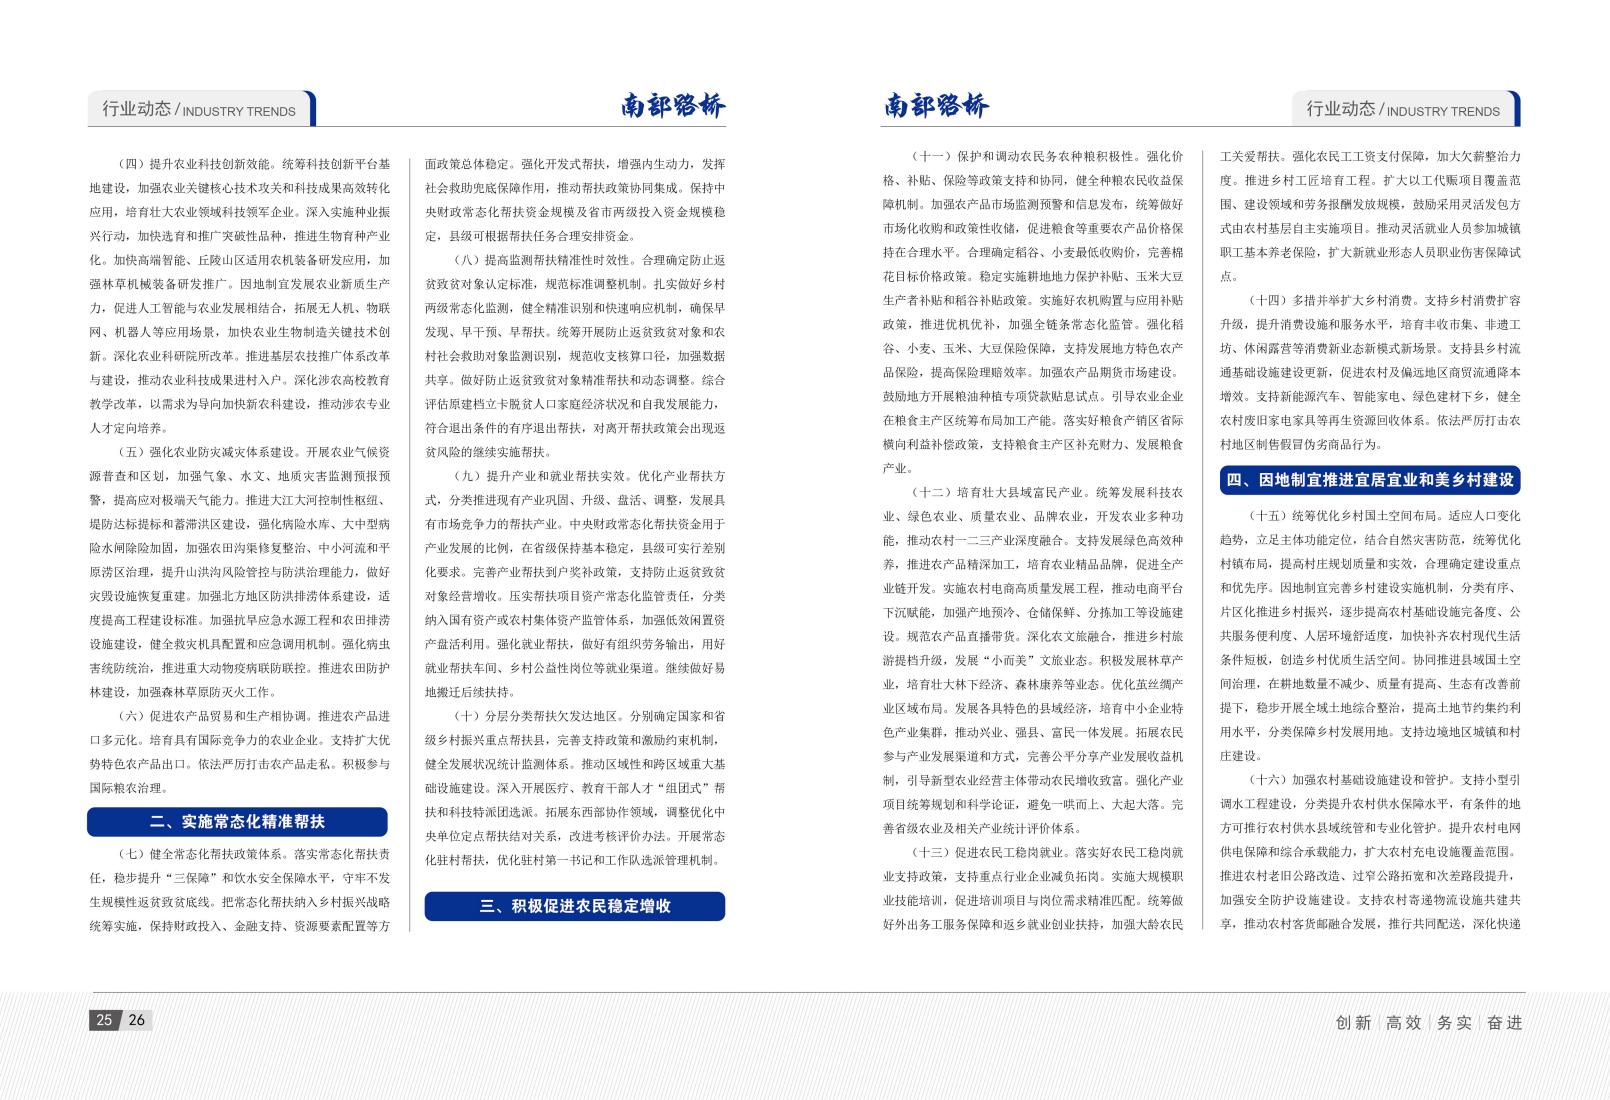Click the left page 南部路桥 logo
Viewport: 1610px width, 1100px height.
tap(673, 106)
